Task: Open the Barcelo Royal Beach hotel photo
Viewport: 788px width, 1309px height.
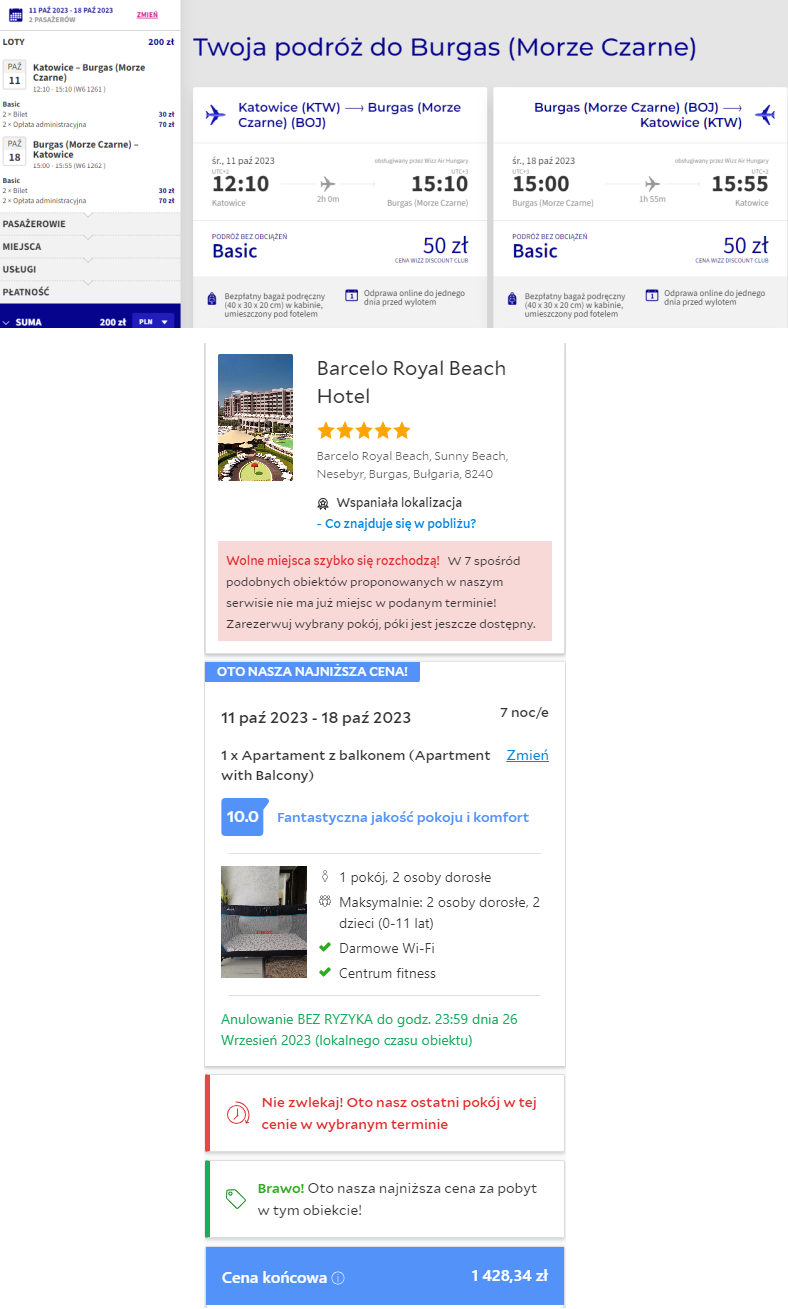Action: (x=255, y=417)
